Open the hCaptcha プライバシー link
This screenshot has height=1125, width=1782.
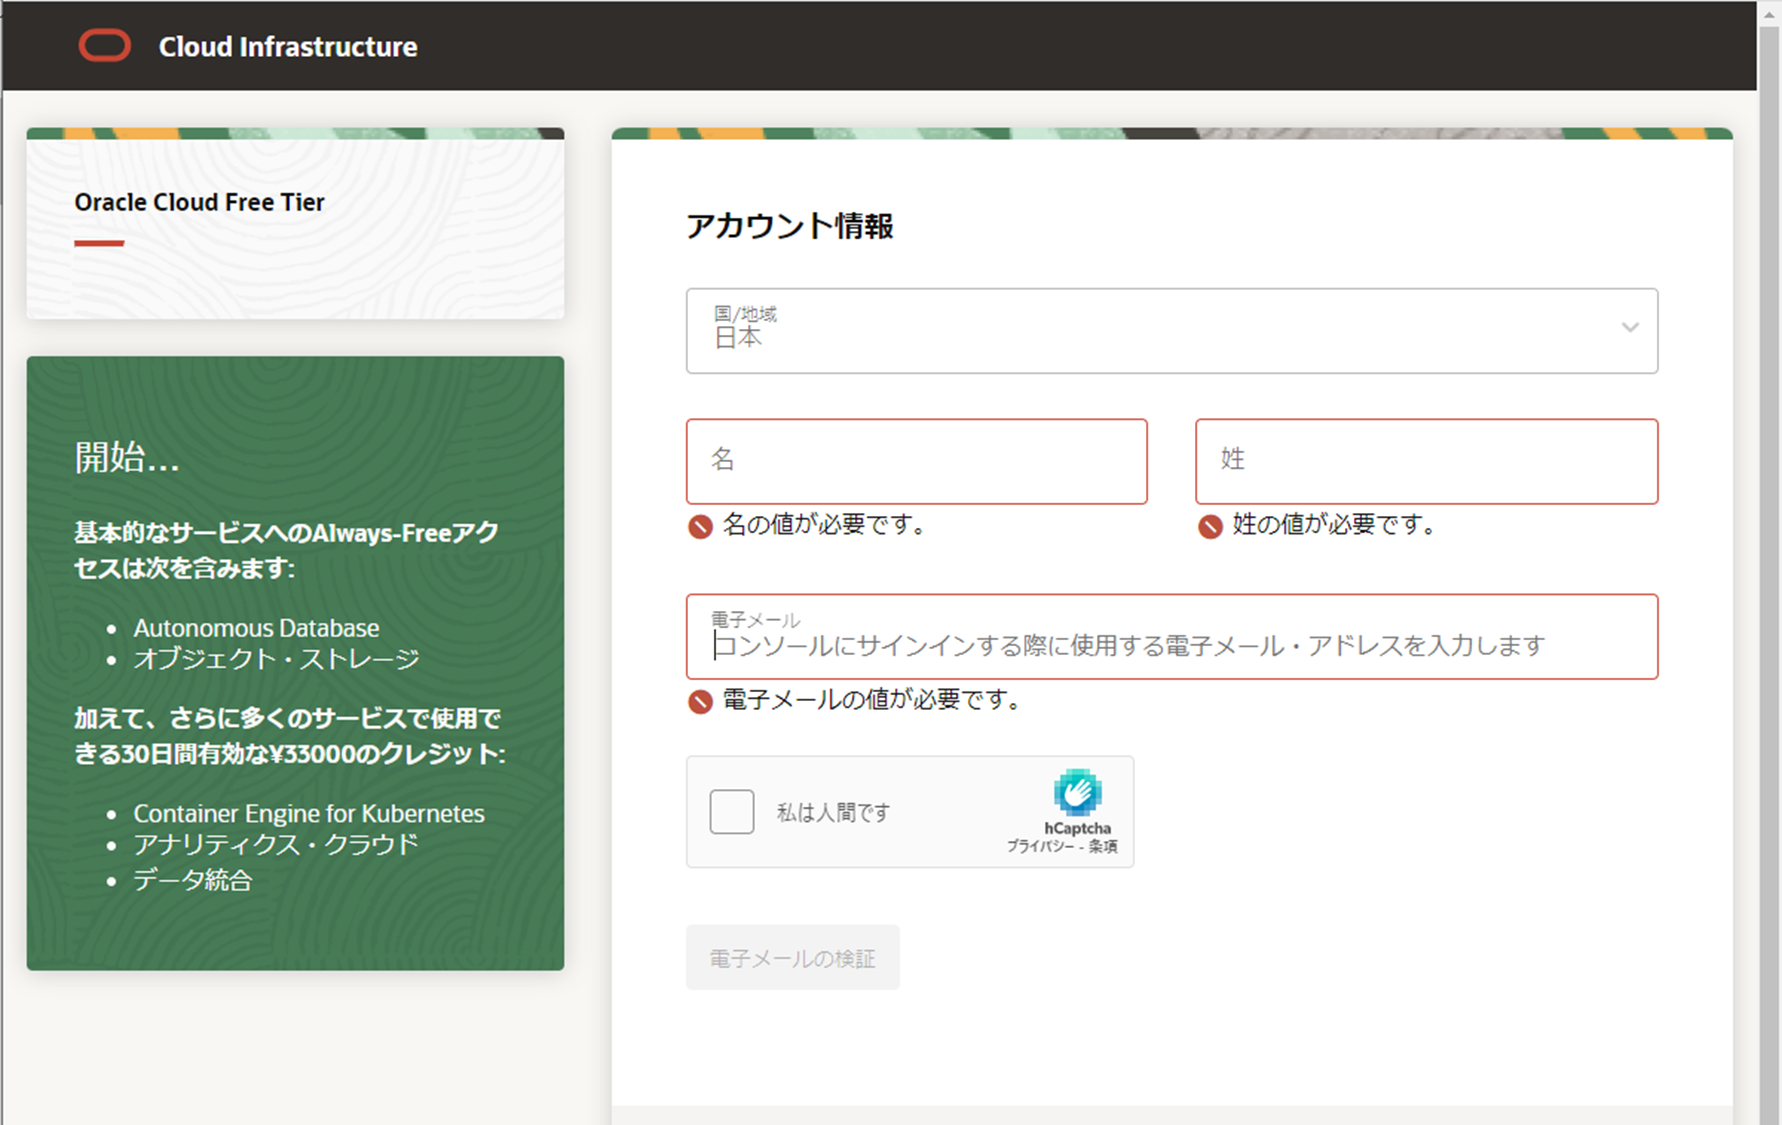(1040, 847)
